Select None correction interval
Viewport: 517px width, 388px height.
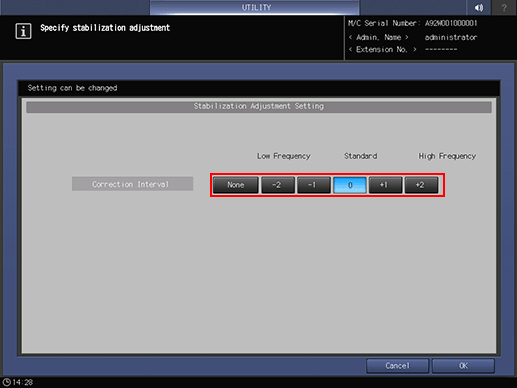[236, 185]
